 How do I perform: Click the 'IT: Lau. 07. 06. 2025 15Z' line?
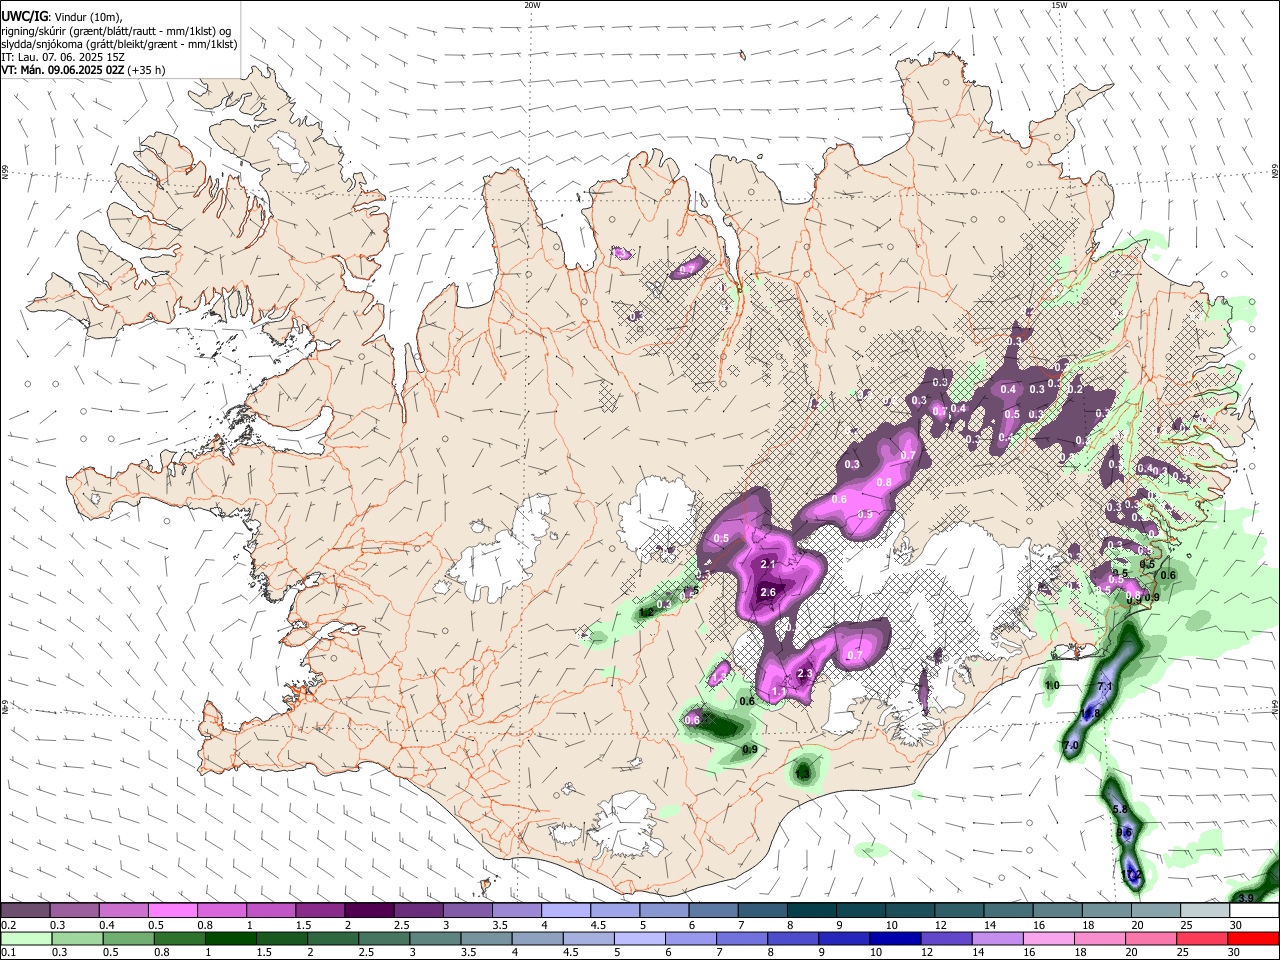pos(63,57)
